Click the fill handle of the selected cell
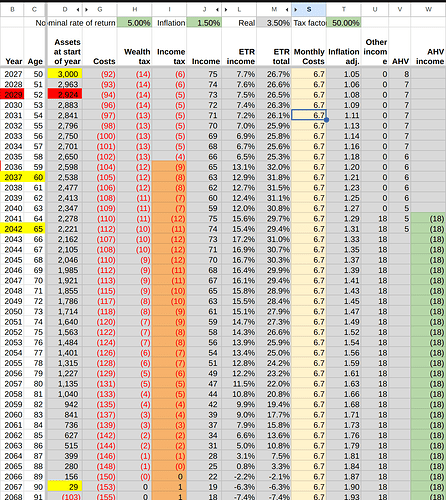 (x=326, y=120)
